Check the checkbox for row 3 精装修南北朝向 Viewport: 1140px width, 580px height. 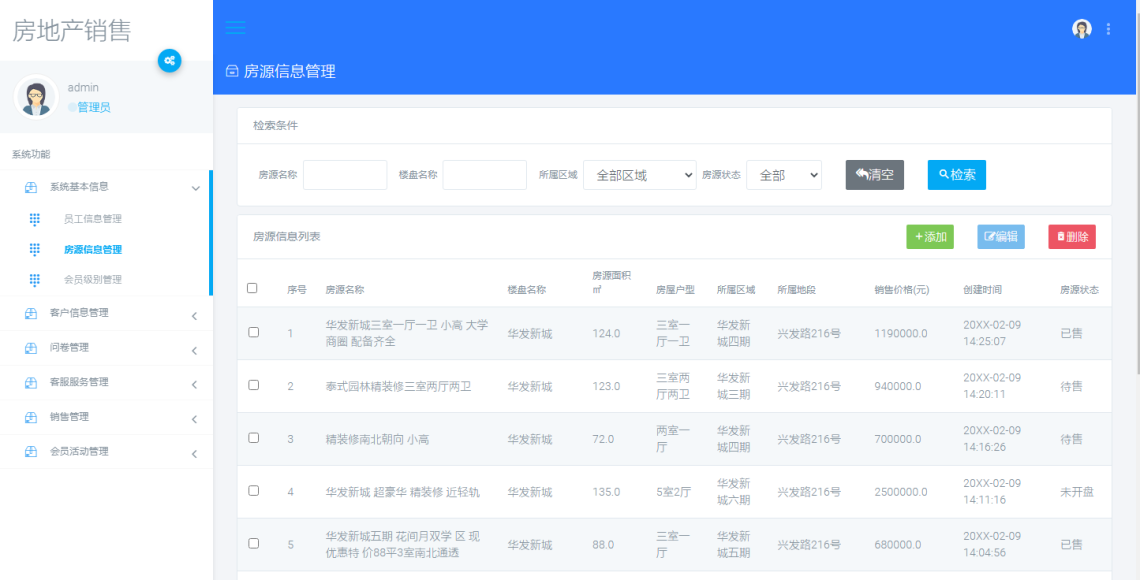[252, 439]
